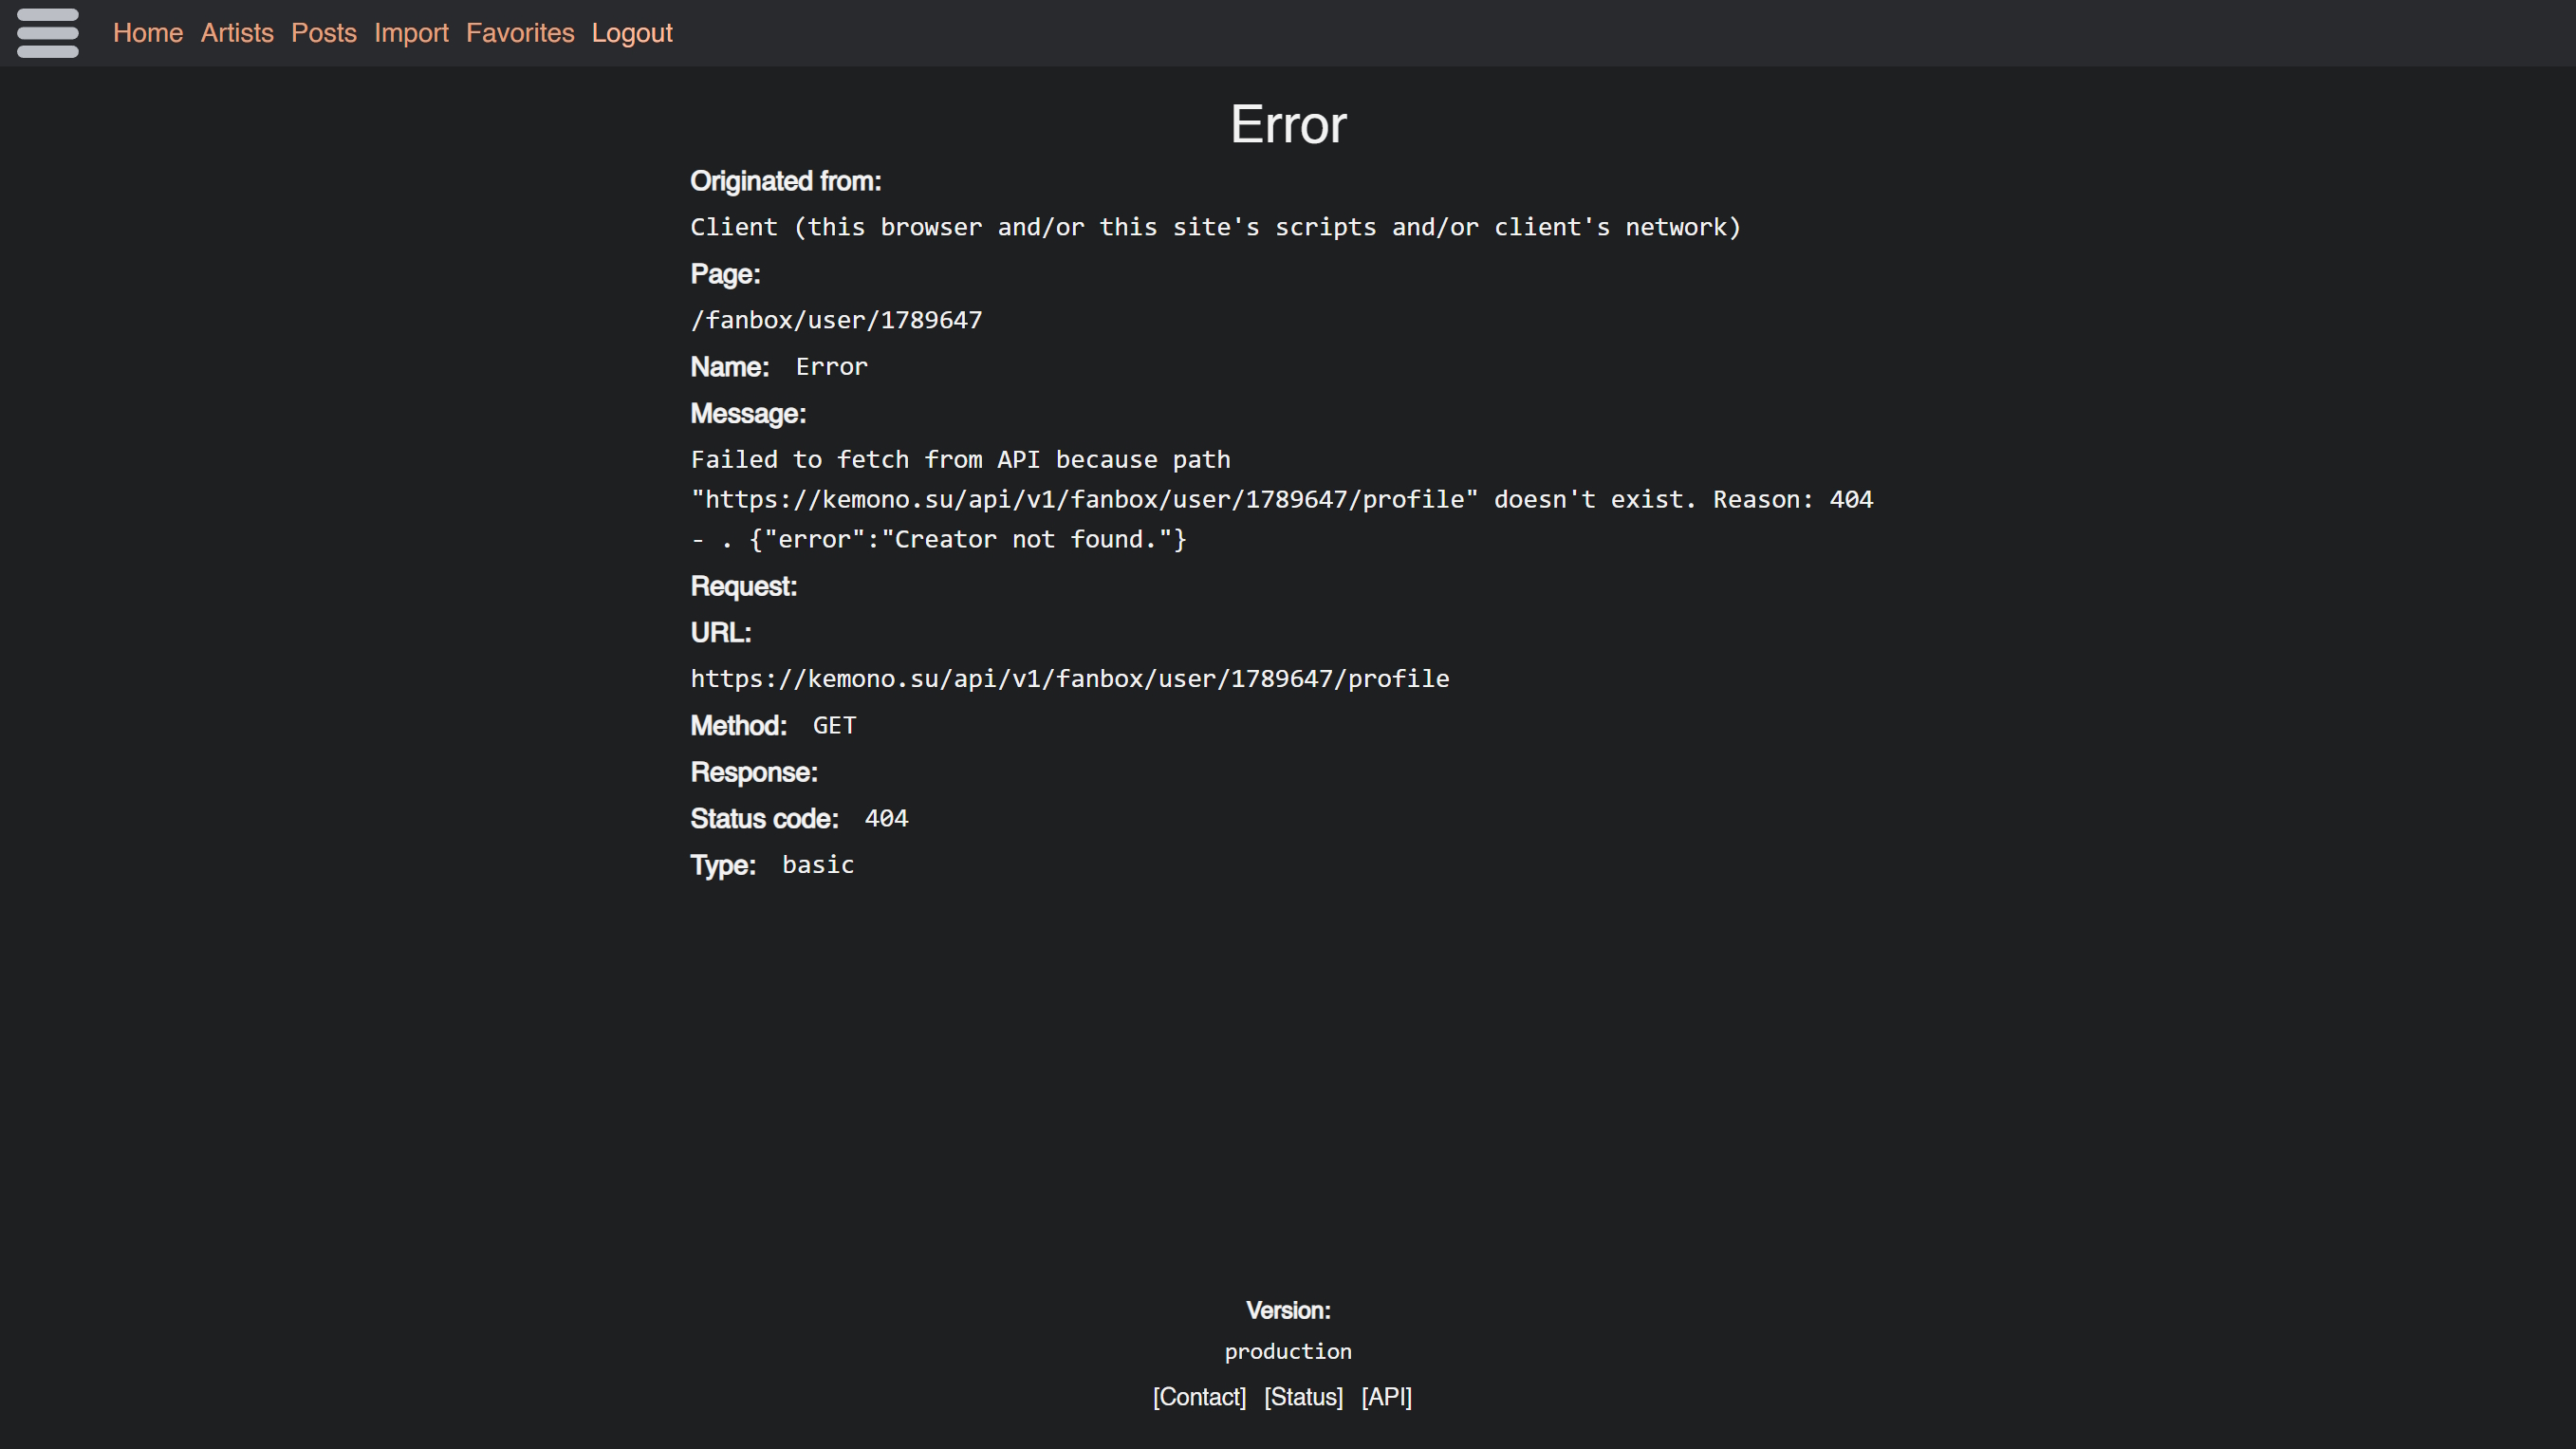
Task: Open the Artists page
Action: (x=237, y=33)
